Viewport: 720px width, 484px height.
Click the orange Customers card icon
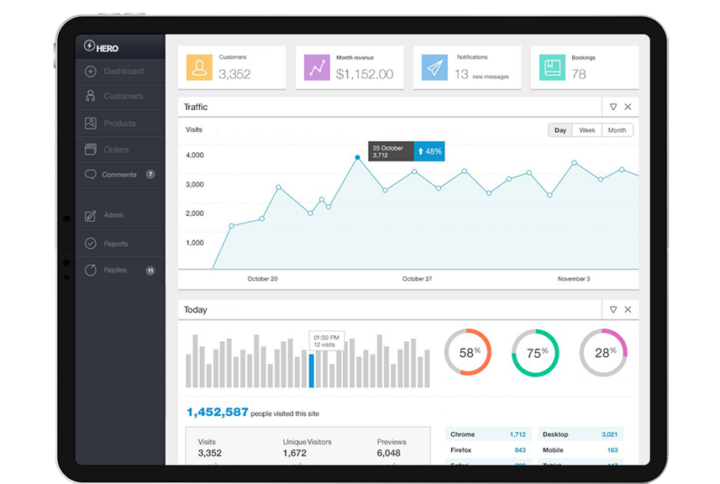click(199, 68)
